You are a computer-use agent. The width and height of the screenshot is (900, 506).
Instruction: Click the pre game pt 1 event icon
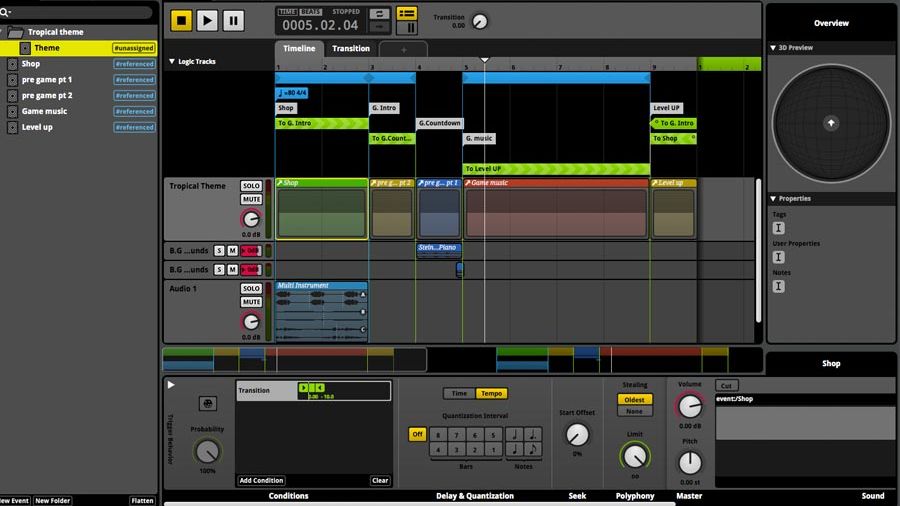[12, 80]
